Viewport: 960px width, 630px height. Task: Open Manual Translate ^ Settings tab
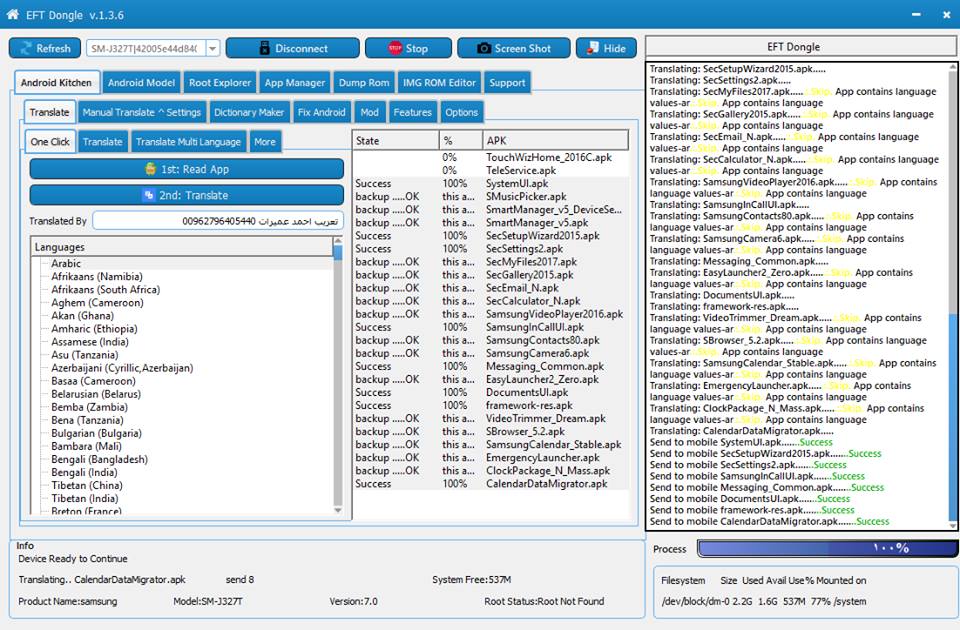tap(141, 113)
